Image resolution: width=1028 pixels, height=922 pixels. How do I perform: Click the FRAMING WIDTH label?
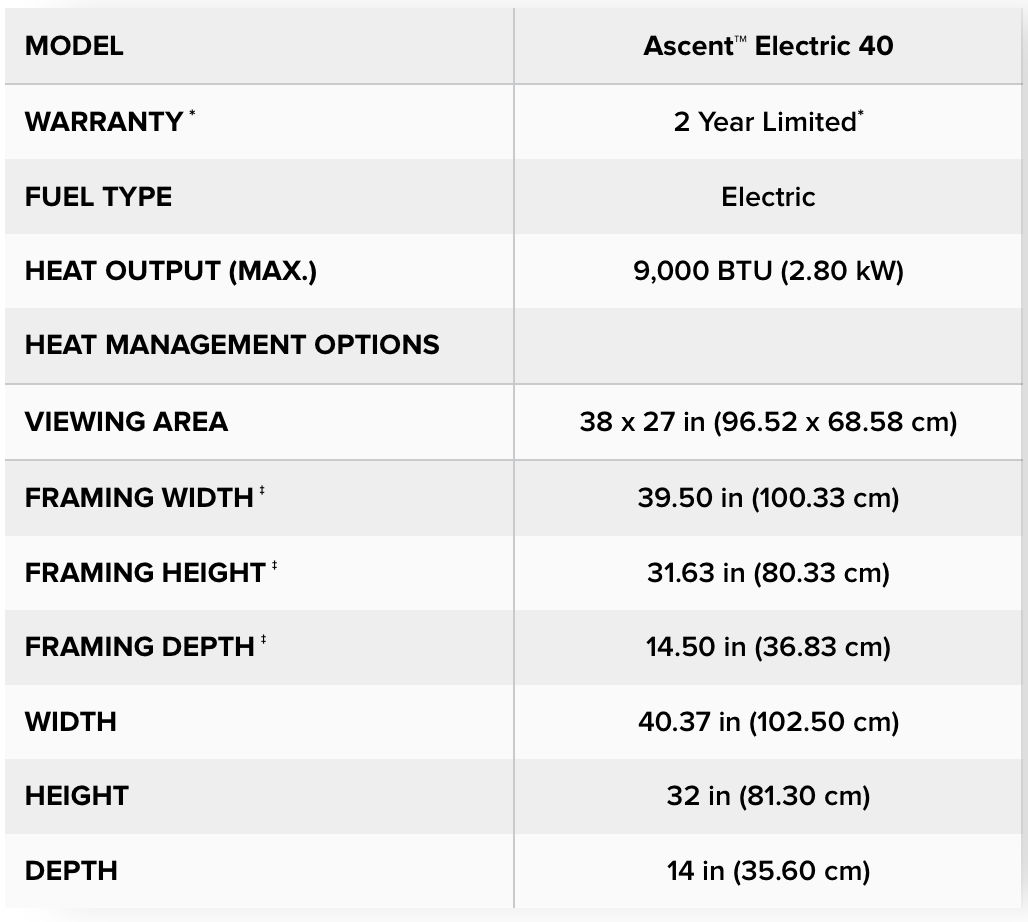[139, 497]
